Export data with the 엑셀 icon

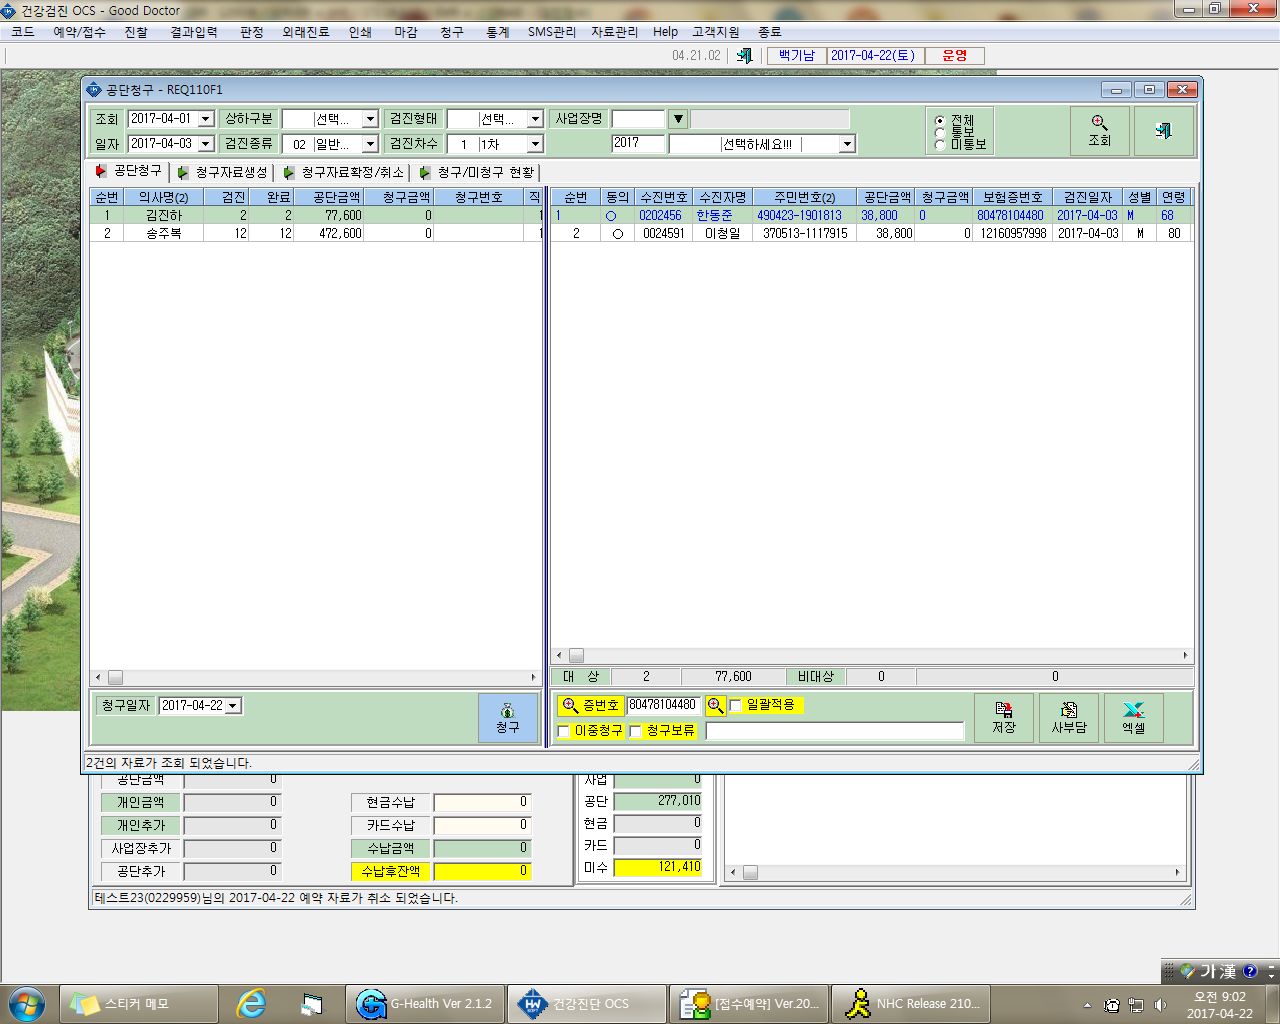click(1134, 718)
